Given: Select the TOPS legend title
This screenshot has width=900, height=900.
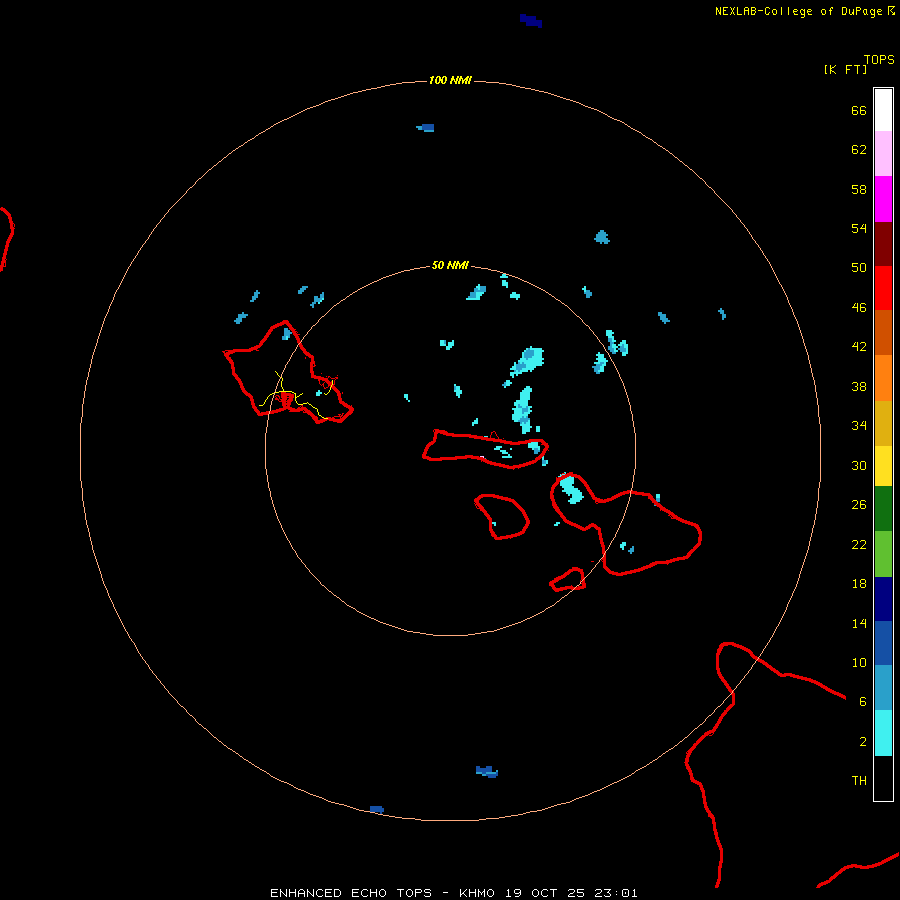Looking at the screenshot, I should coord(879,59).
